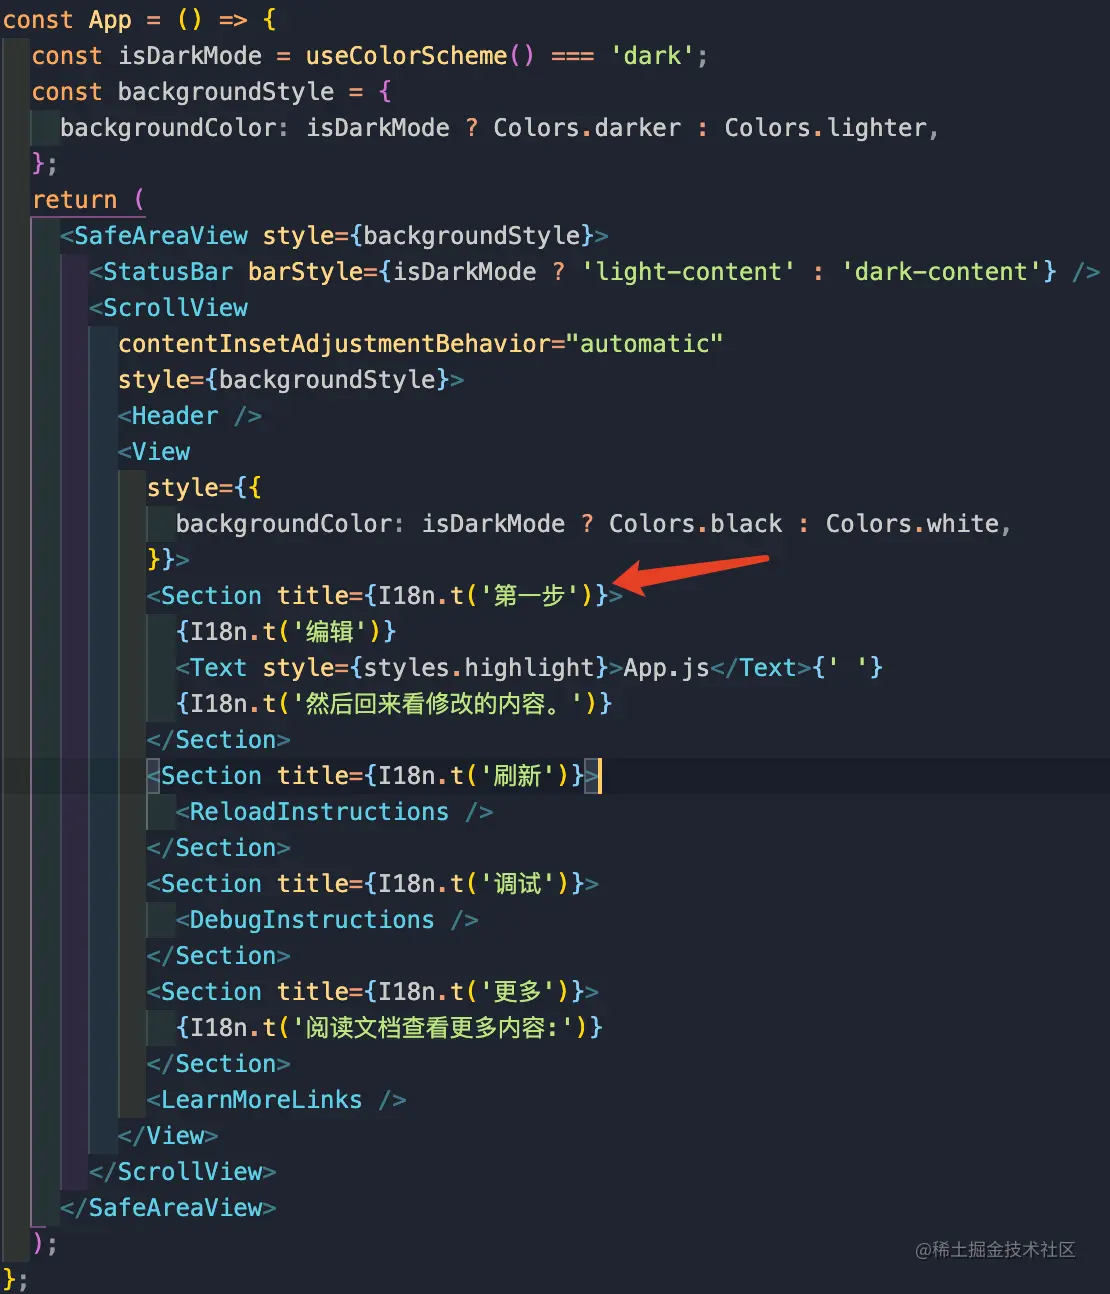The height and width of the screenshot is (1294, 1110).
Task: Click 'Colors.darker' in the code
Action: click(x=587, y=128)
